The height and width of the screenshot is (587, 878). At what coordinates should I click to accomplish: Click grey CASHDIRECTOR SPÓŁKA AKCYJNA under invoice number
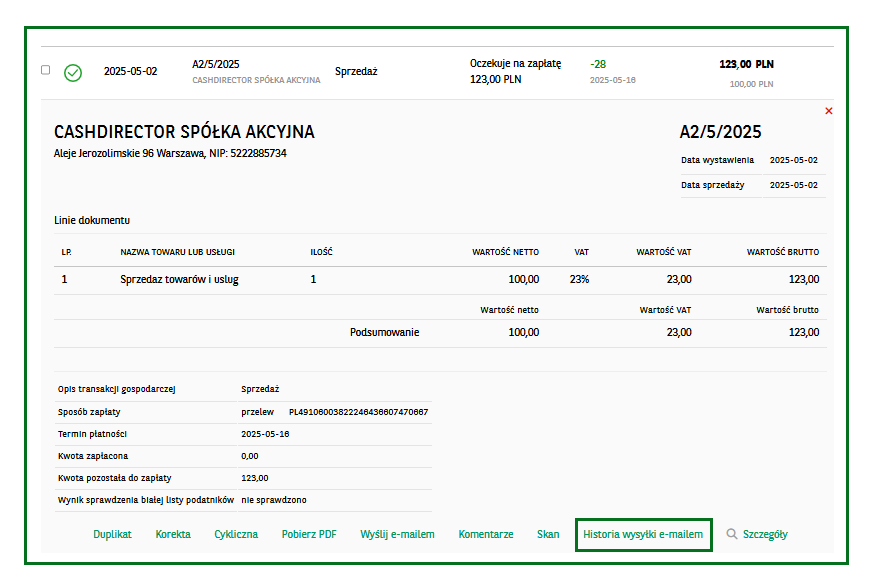coord(256,80)
